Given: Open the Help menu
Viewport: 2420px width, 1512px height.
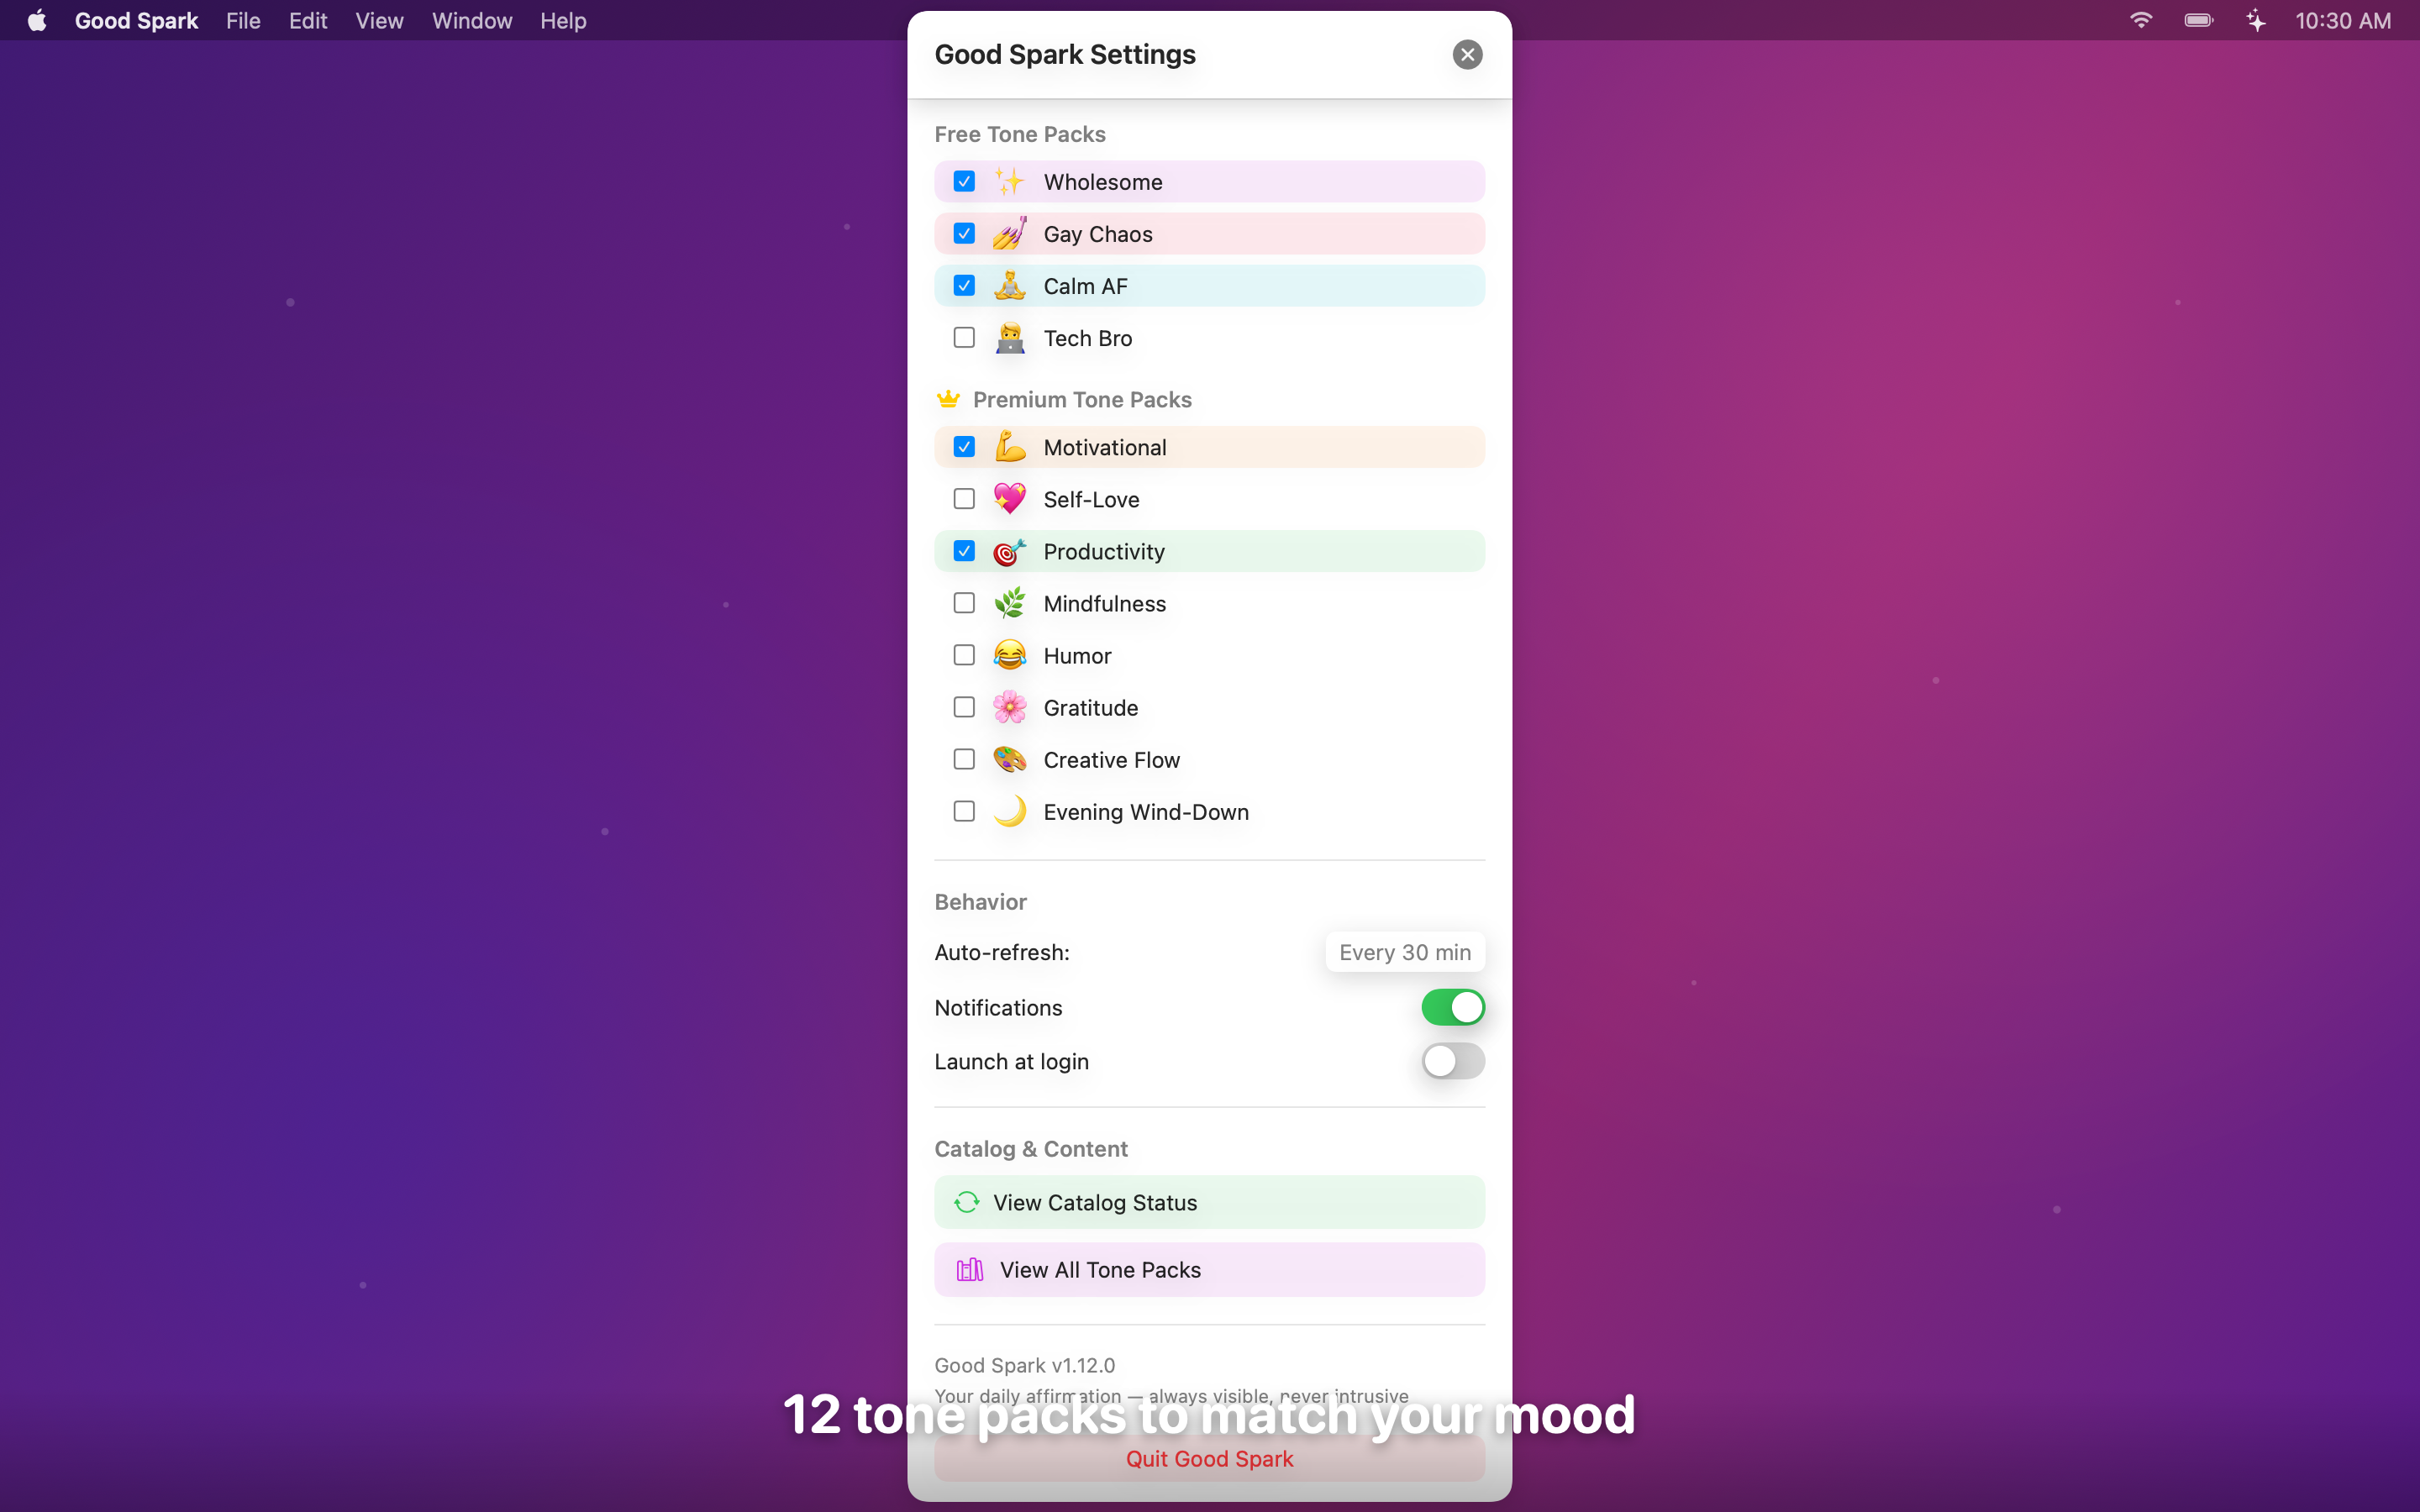Looking at the screenshot, I should pyautogui.click(x=563, y=20).
